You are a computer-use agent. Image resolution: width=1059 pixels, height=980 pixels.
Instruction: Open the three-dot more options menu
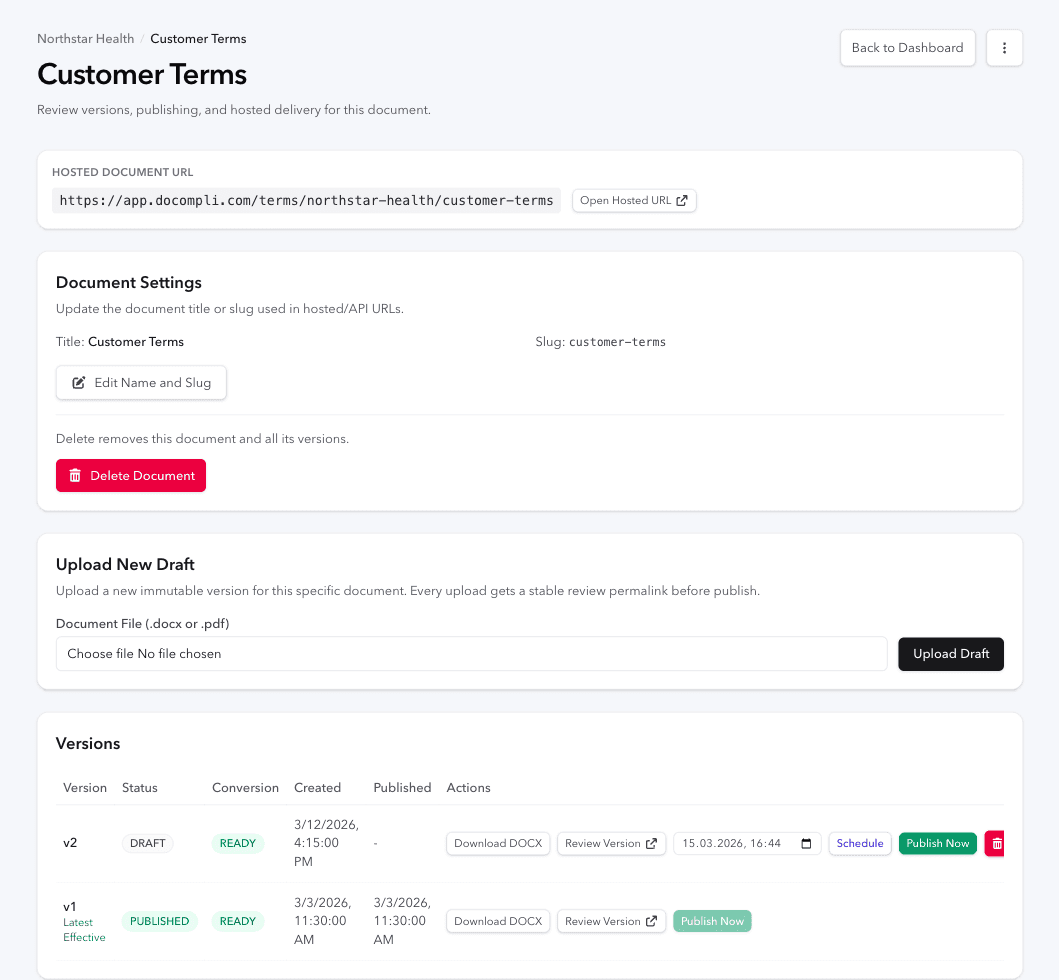1004,48
